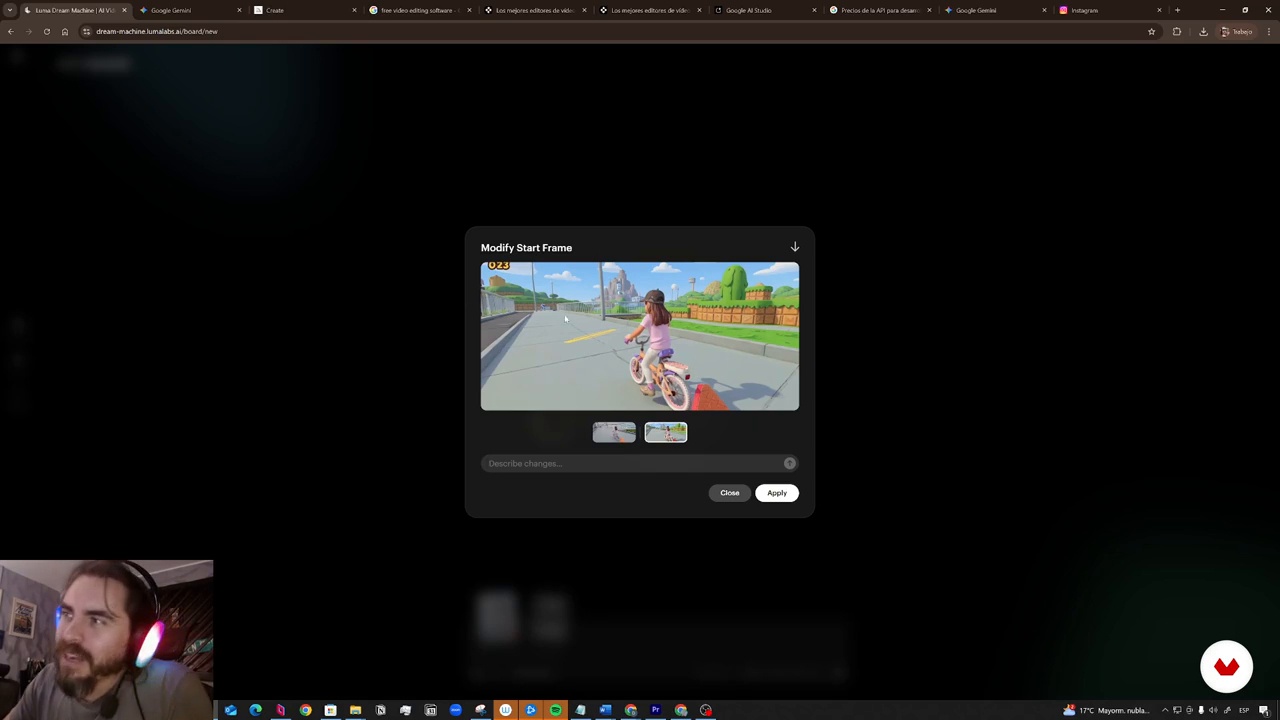Click the red round logo badge
The image size is (1280, 720).
coord(1226,666)
